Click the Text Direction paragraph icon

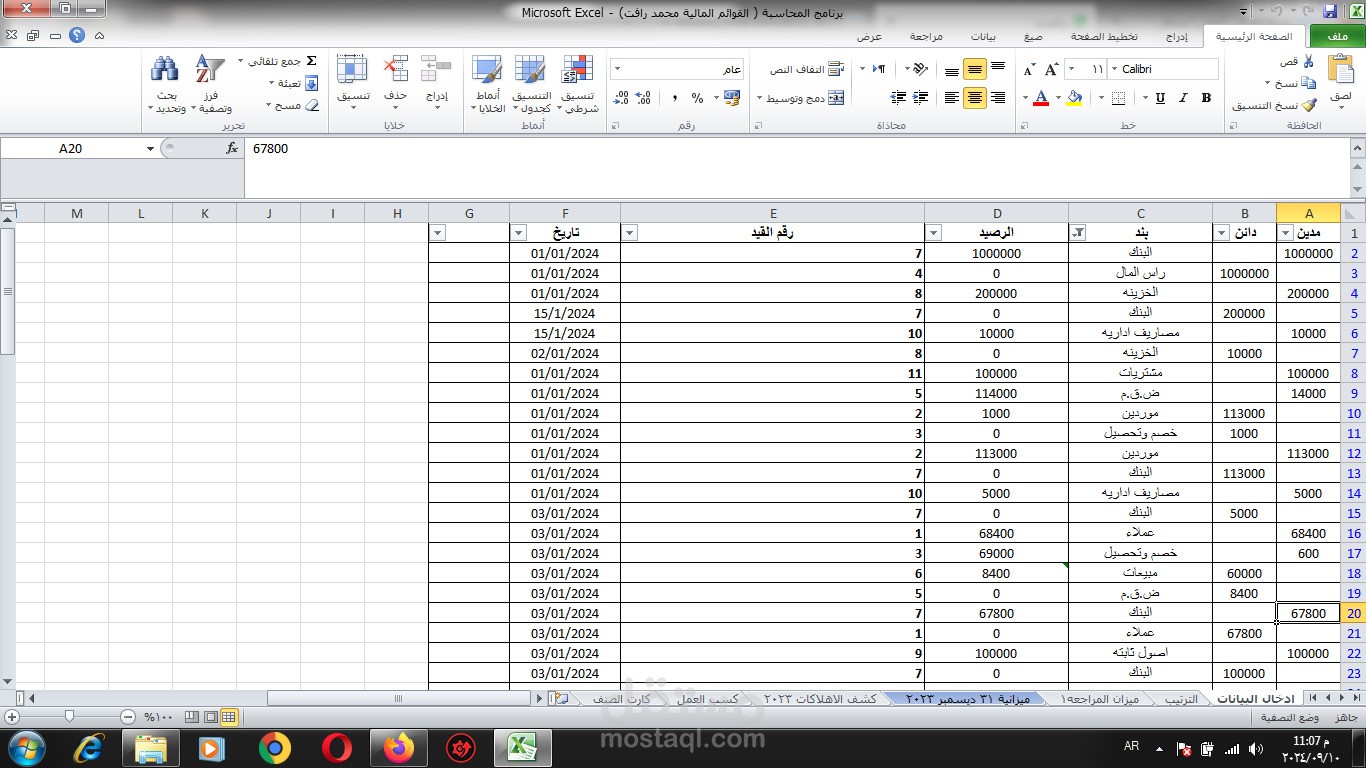pyautogui.click(x=879, y=69)
